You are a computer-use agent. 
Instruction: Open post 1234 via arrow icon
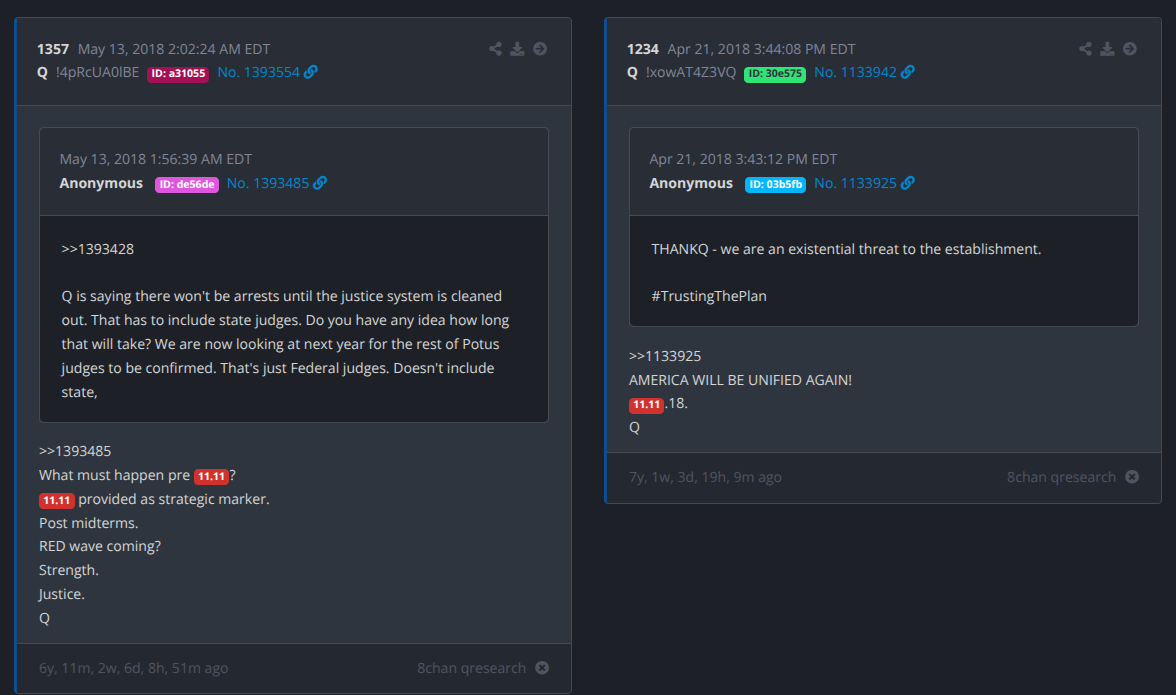pos(1130,49)
